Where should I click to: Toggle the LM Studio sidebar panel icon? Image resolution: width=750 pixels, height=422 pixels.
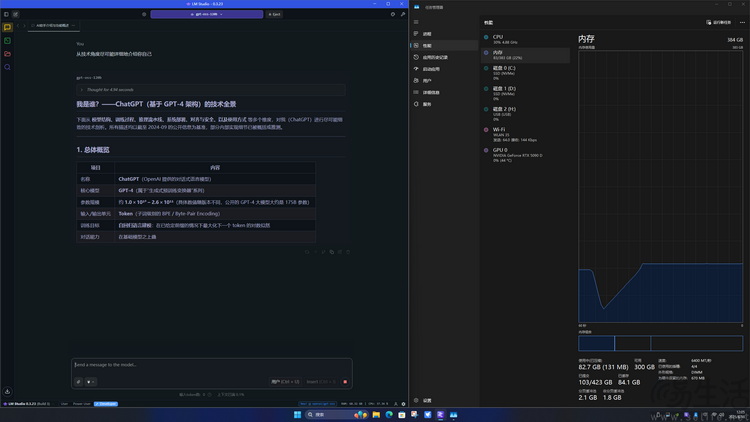coord(6,14)
